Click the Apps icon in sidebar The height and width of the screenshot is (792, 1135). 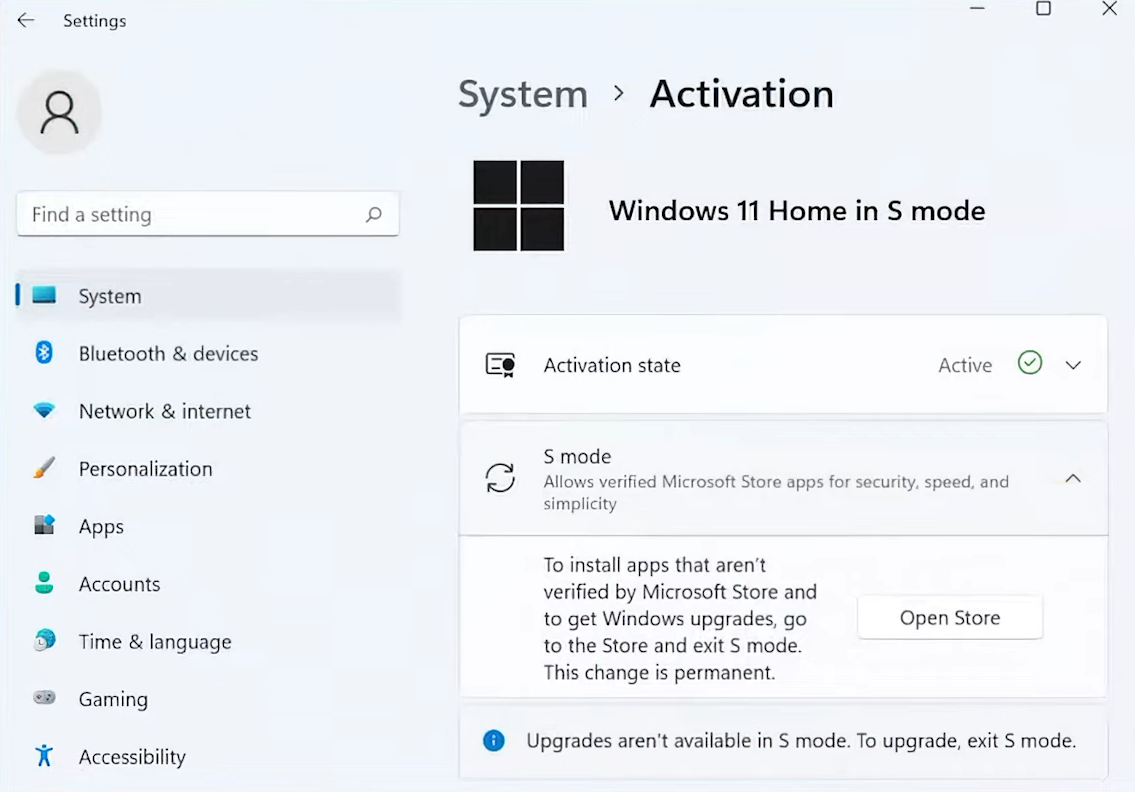coord(44,525)
